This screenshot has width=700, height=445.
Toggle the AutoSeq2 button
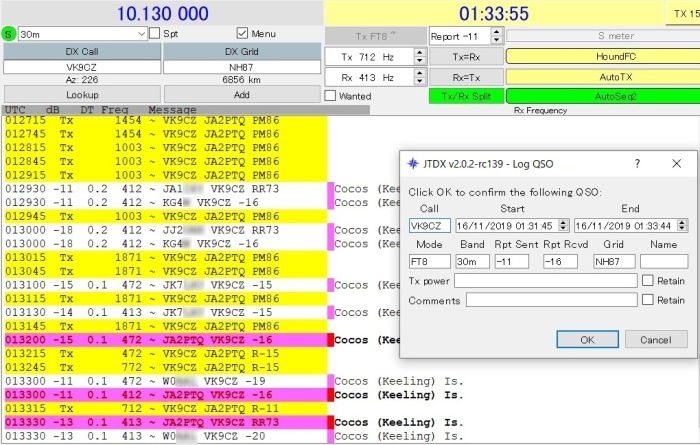[x=603, y=96]
